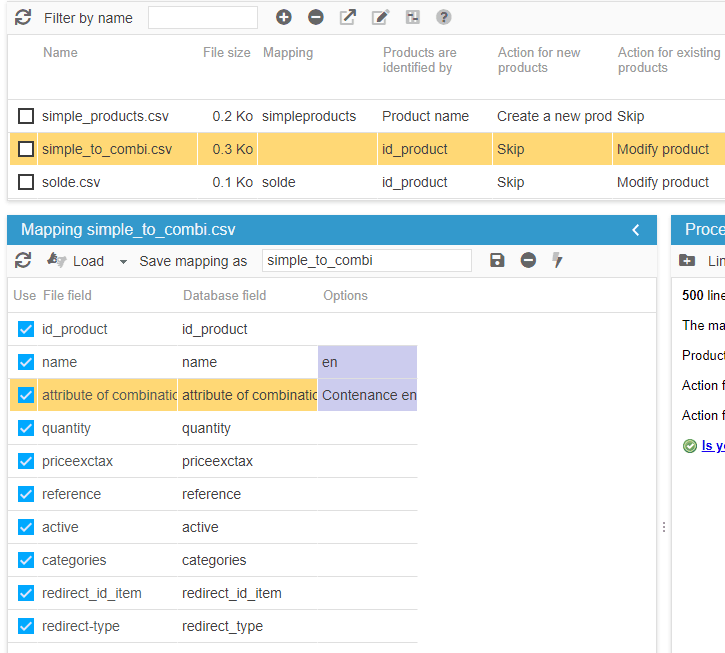Click the Database field column header
725x653 pixels.
[224, 295]
